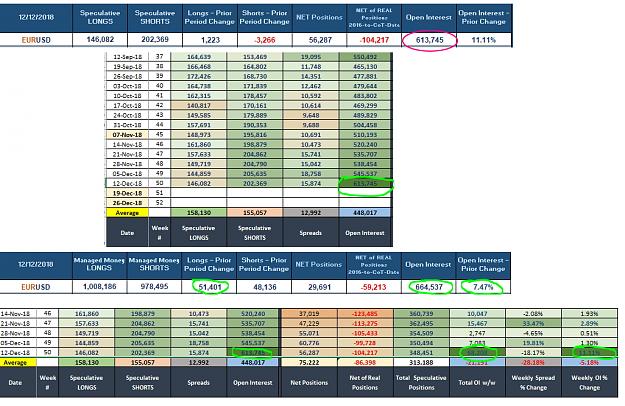Select the 31-Oct-18 date cell
Viewport: 625px width, 406px height.
click(127, 125)
